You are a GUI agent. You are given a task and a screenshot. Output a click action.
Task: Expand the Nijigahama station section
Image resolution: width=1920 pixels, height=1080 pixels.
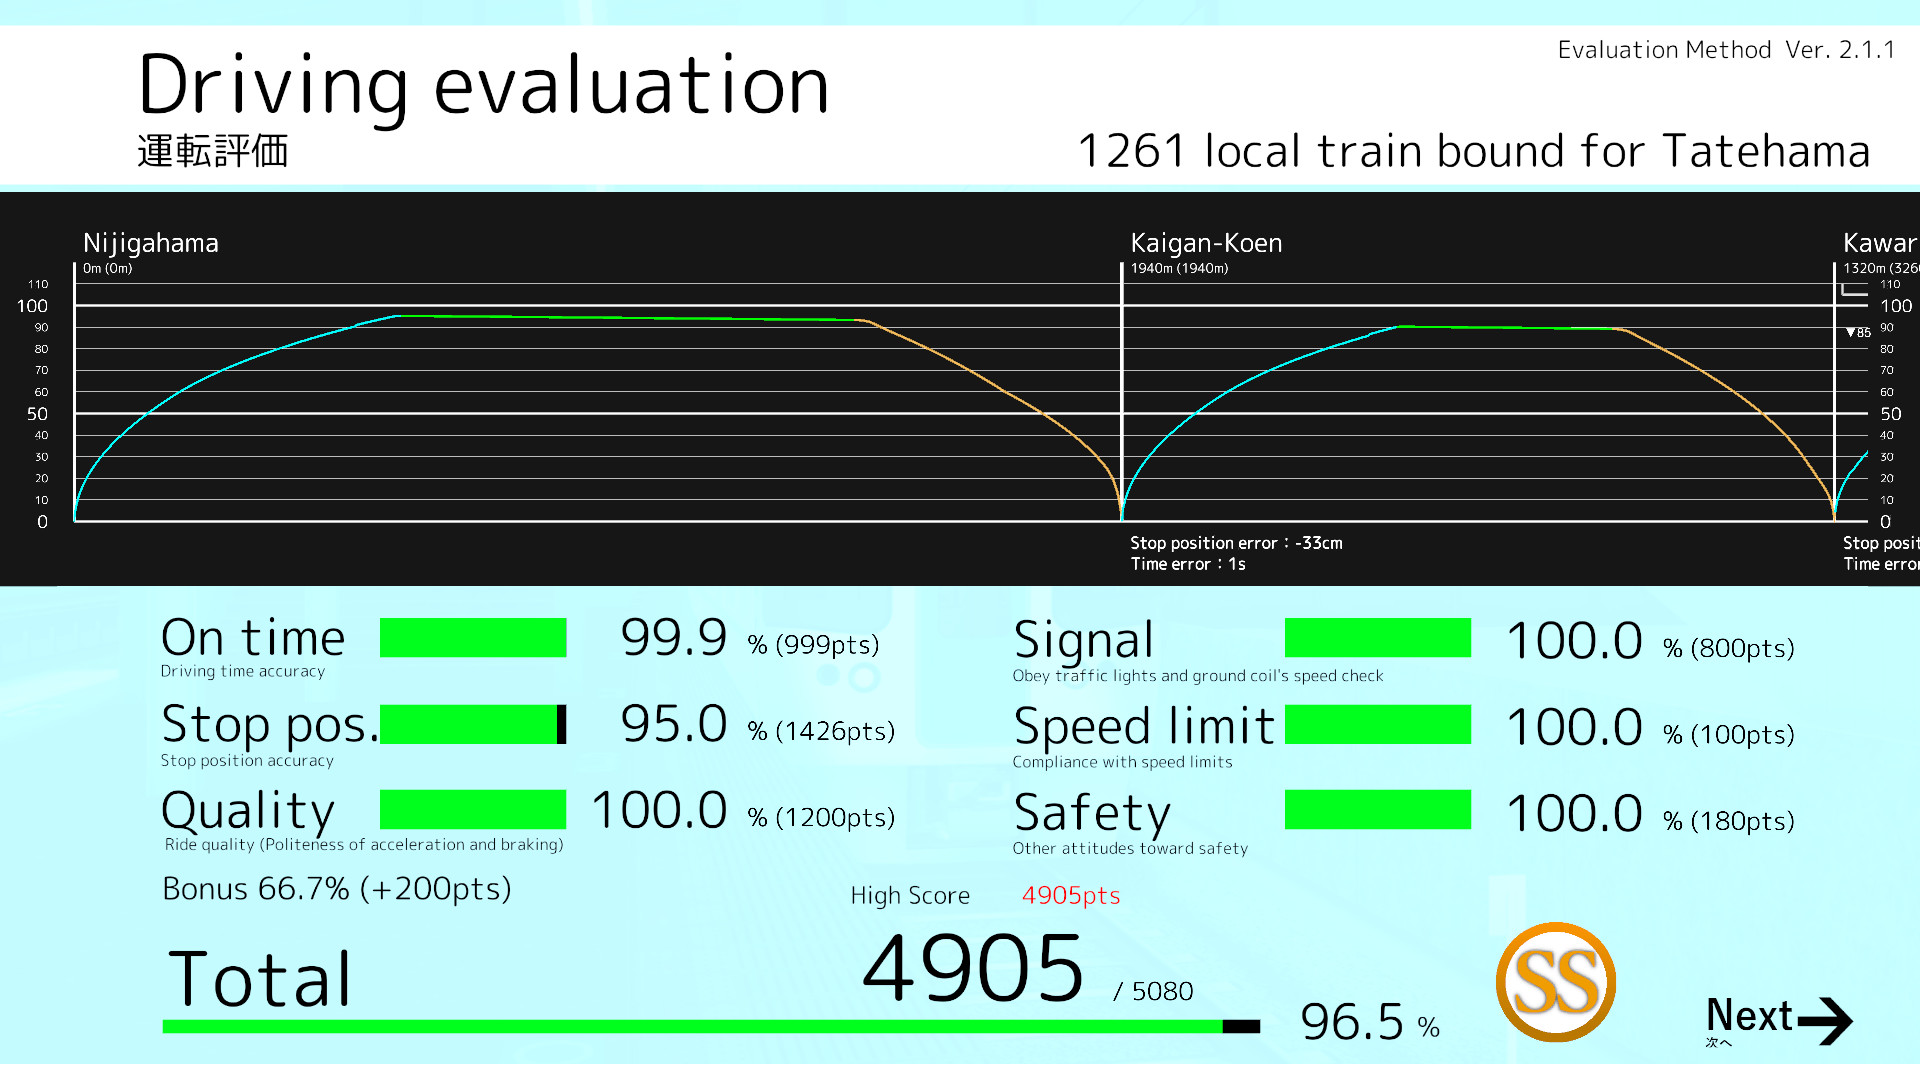pyautogui.click(x=151, y=243)
